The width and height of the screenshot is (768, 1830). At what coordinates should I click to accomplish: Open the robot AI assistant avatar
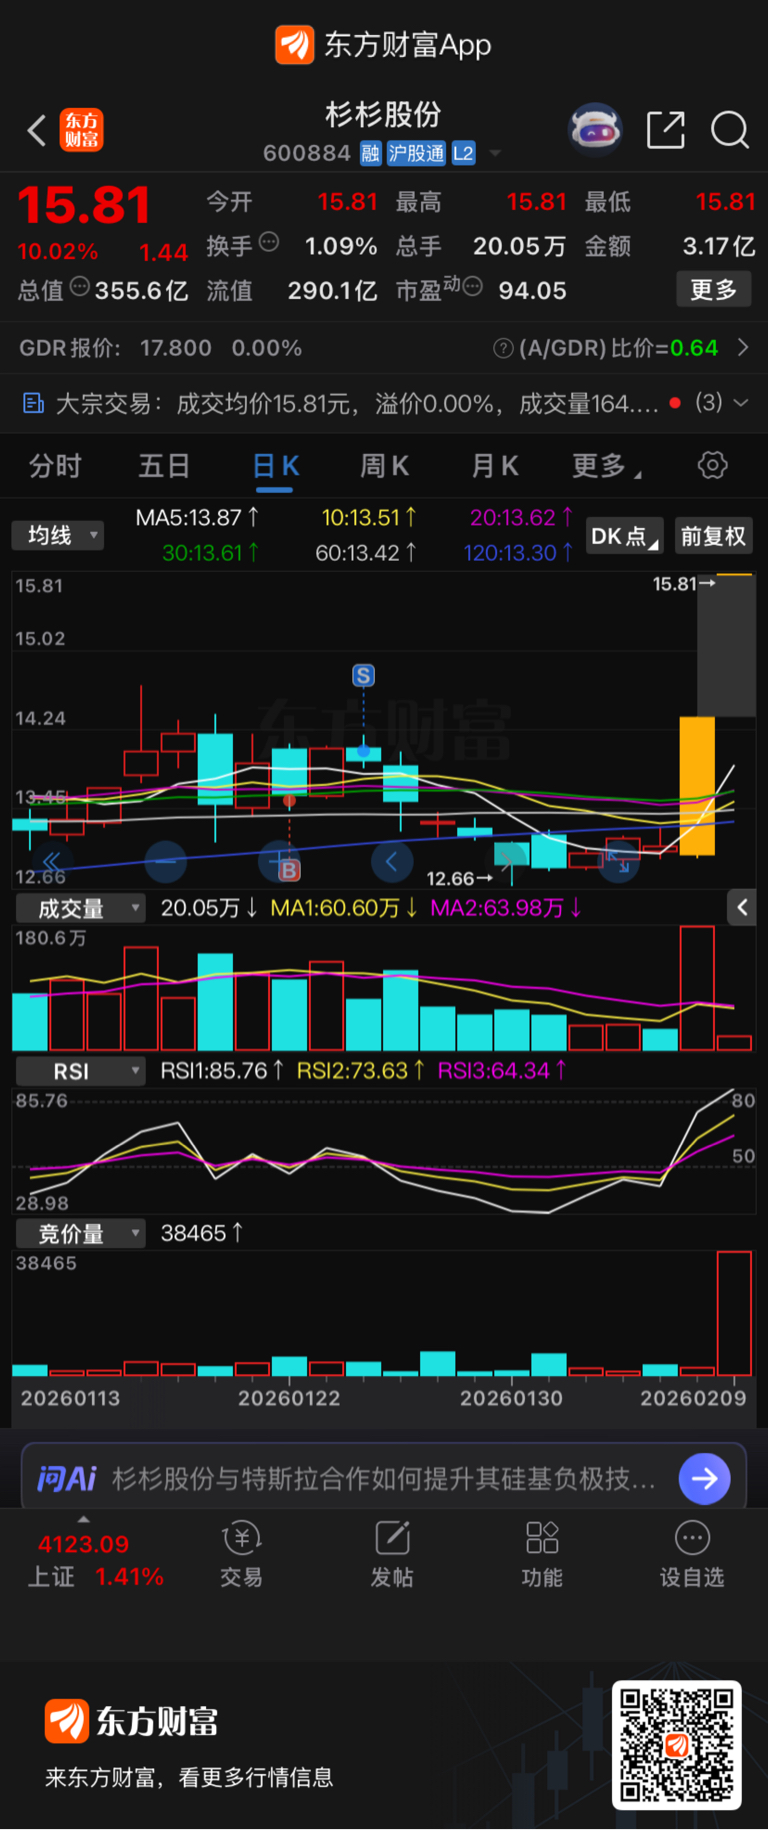(596, 129)
